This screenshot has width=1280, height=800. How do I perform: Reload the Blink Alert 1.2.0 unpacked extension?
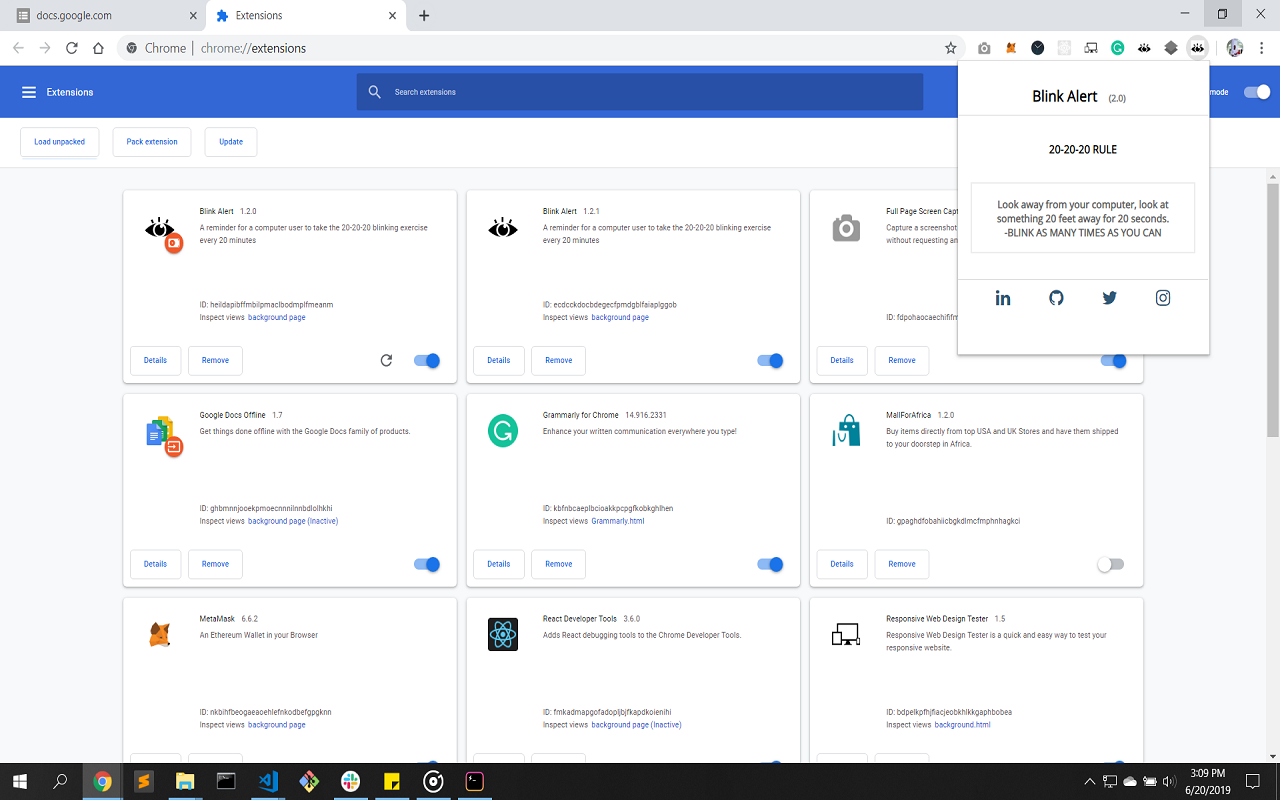(386, 360)
